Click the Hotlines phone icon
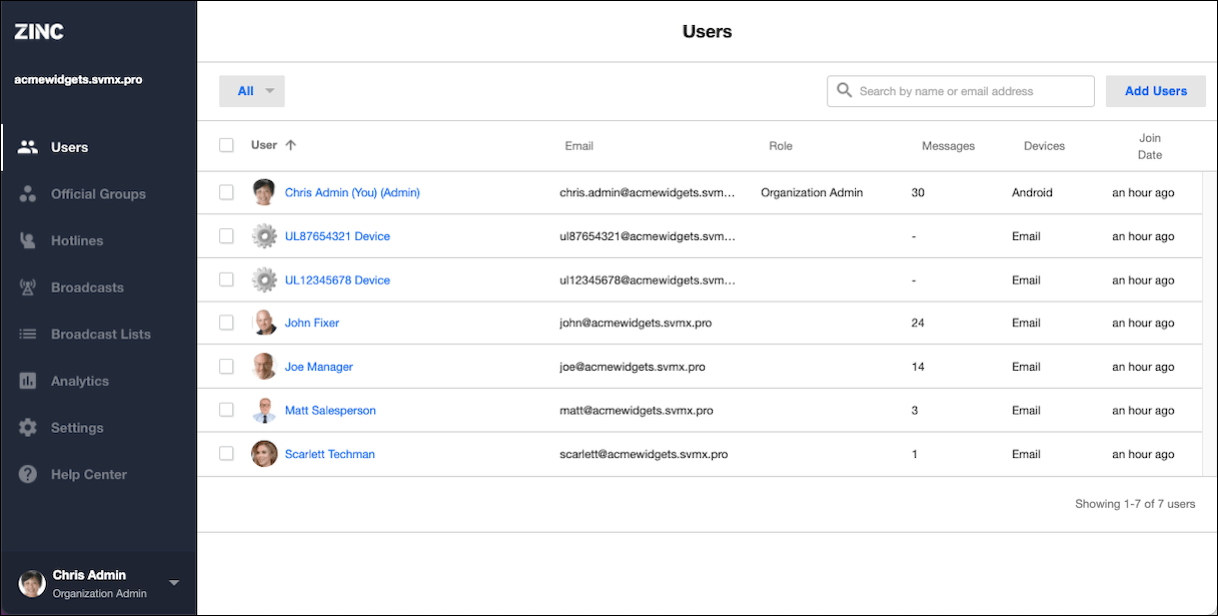1218x616 pixels. point(28,241)
